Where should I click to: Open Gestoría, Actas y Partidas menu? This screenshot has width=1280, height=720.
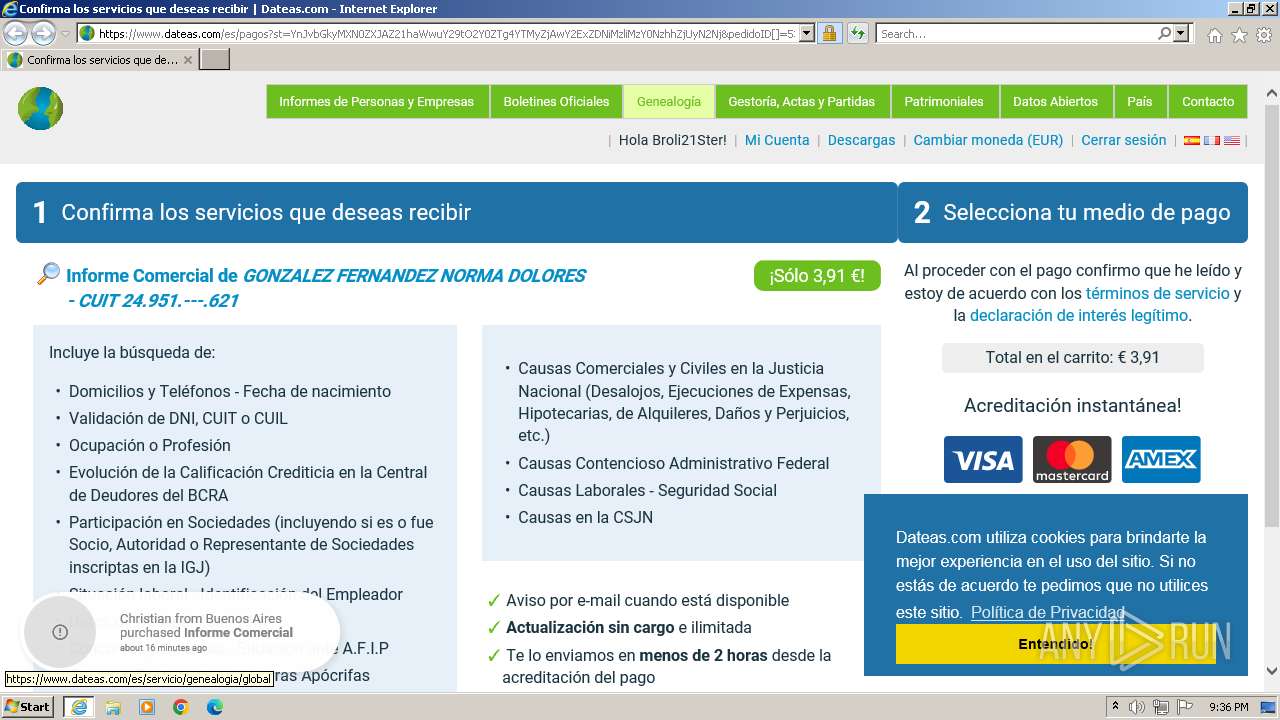(801, 101)
